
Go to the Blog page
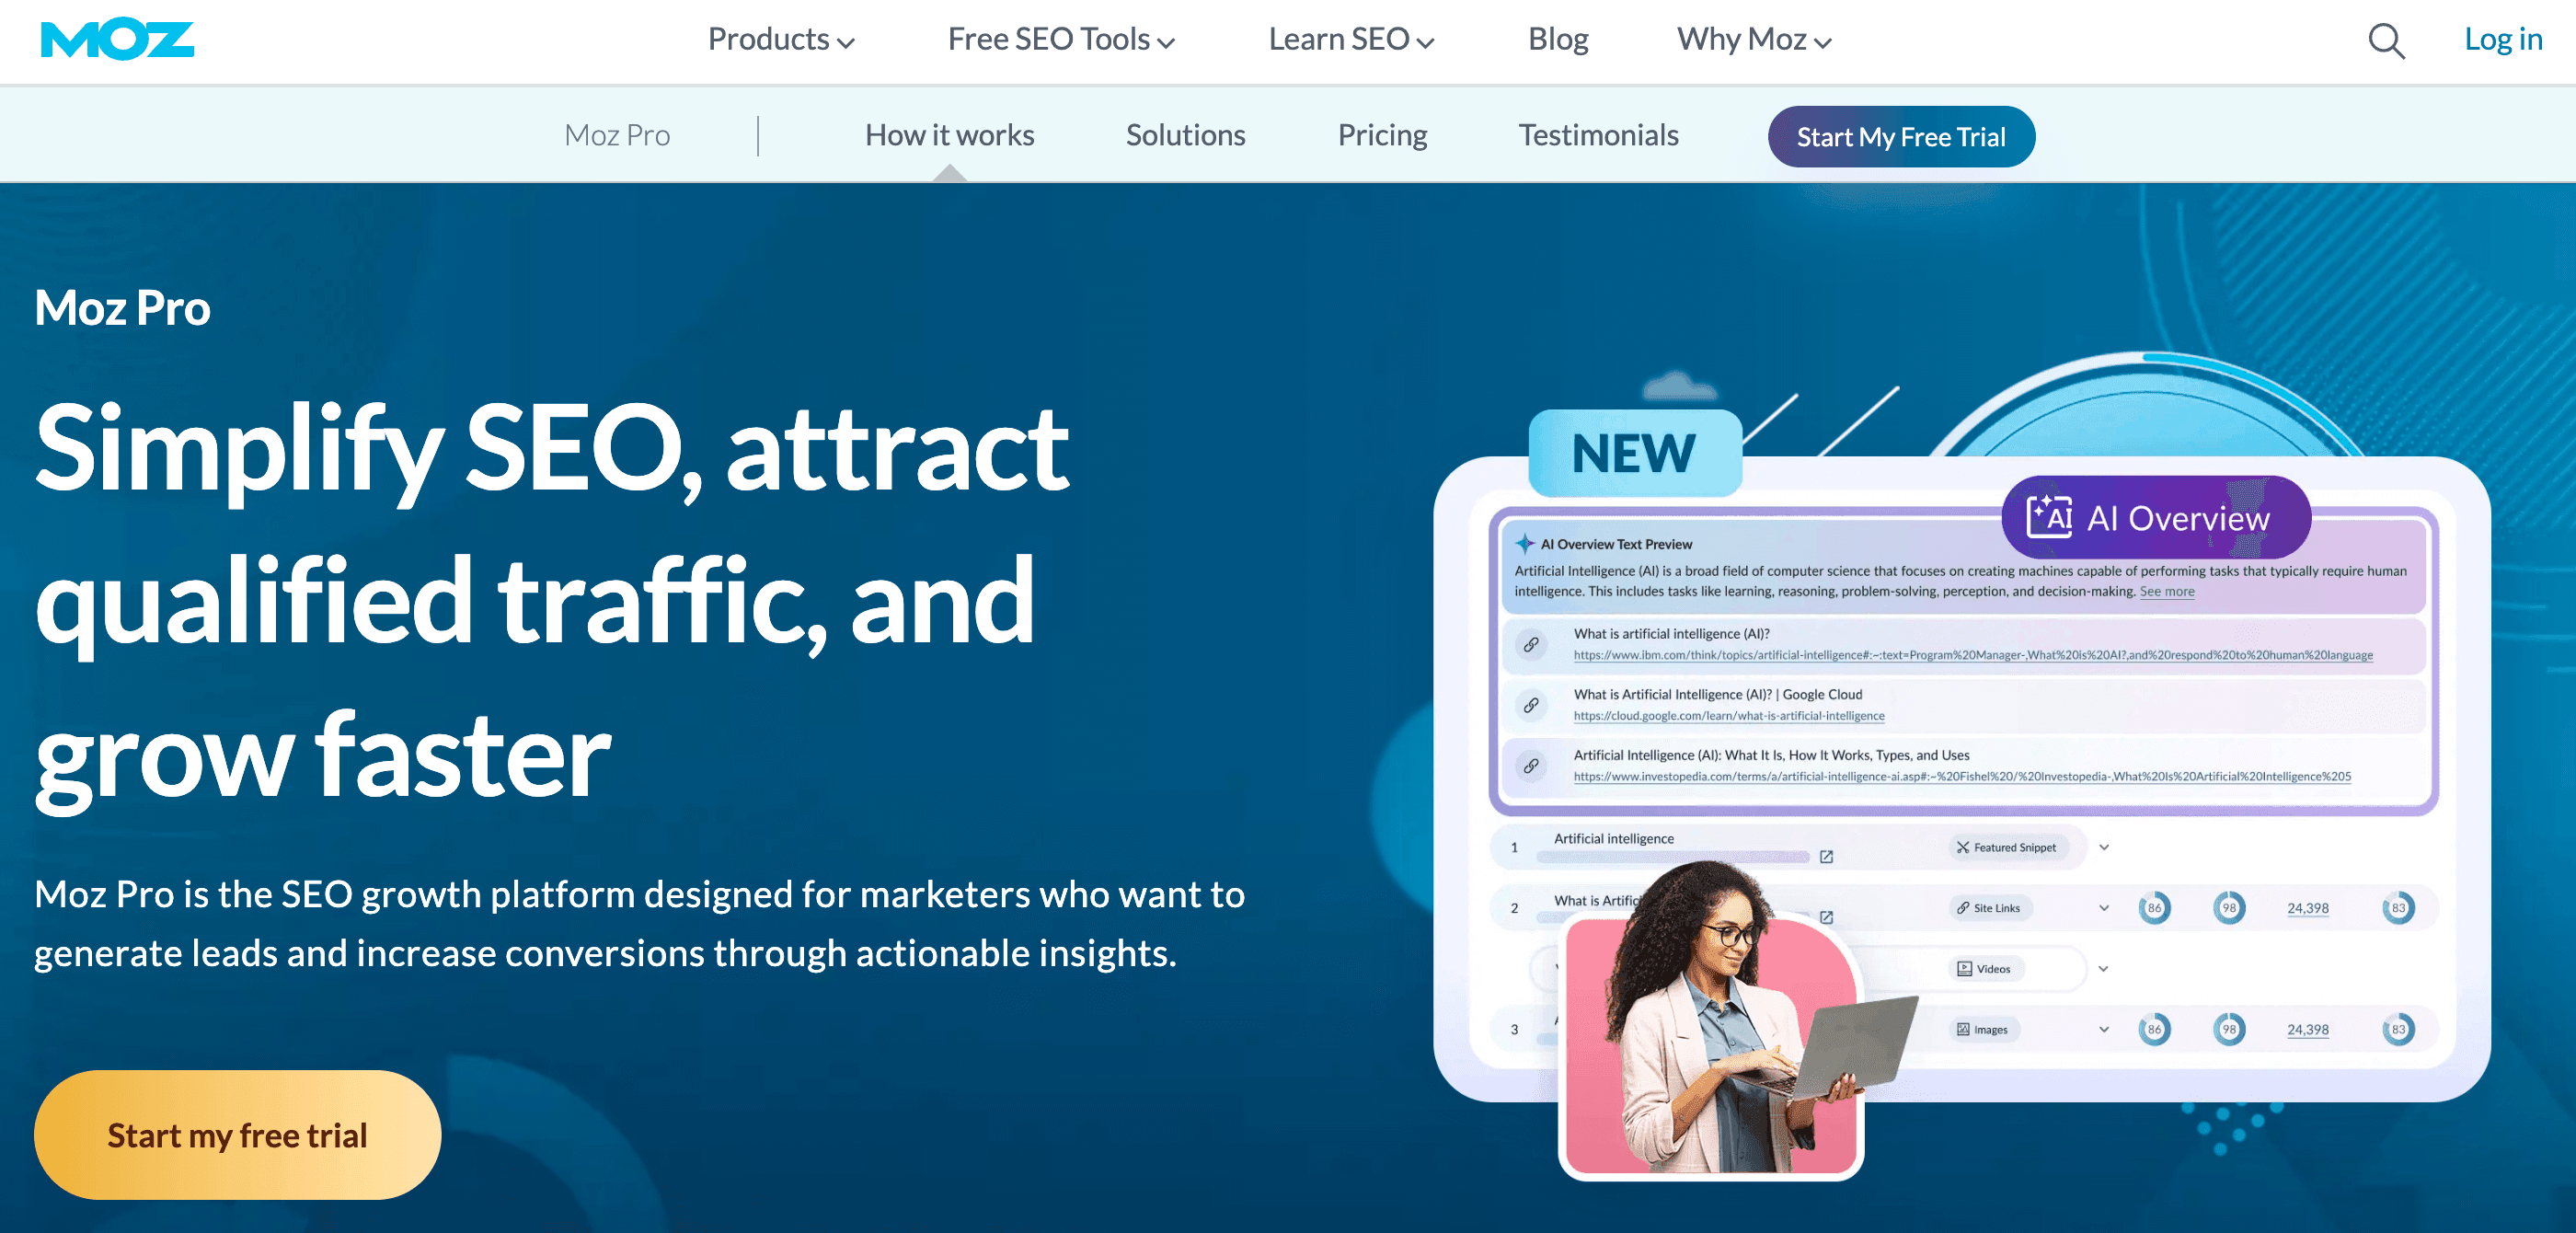[x=1558, y=40]
